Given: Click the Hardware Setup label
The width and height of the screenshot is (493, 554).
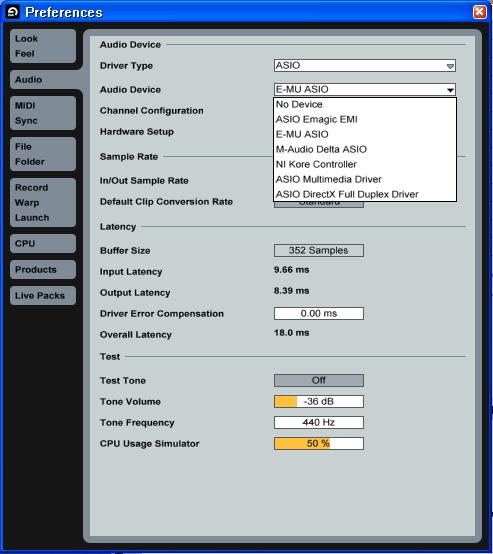Looking at the screenshot, I should [x=137, y=132].
